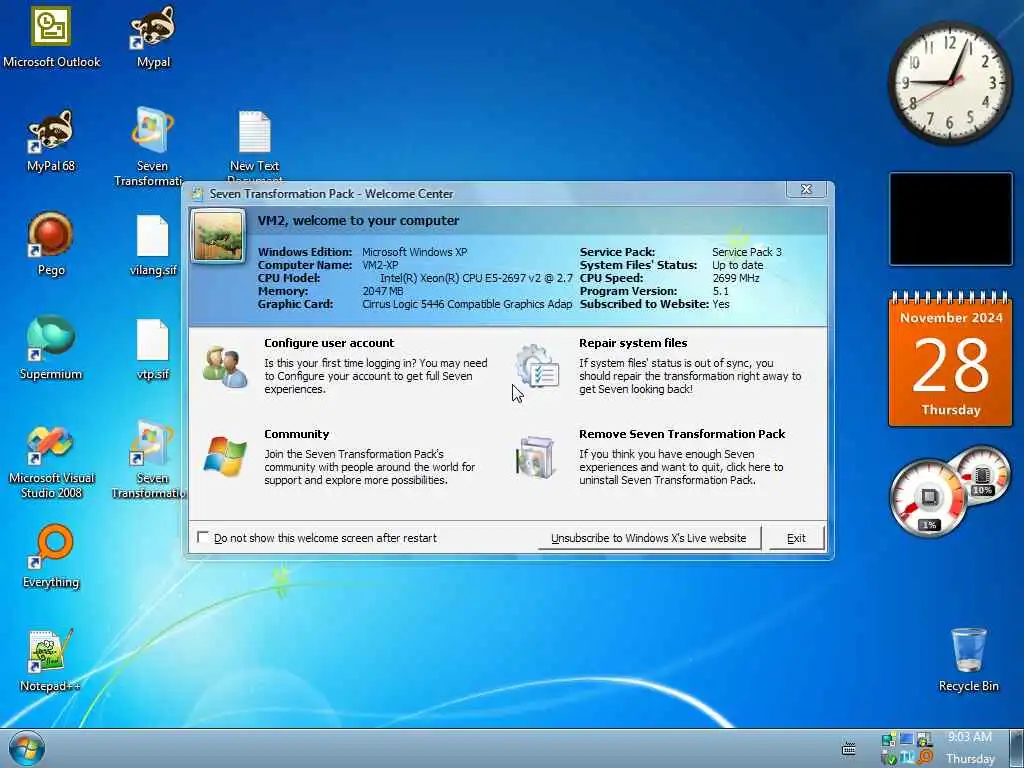Viewport: 1024px width, 768px height.
Task: Click the teal TU tray icon
Action: tap(907, 758)
